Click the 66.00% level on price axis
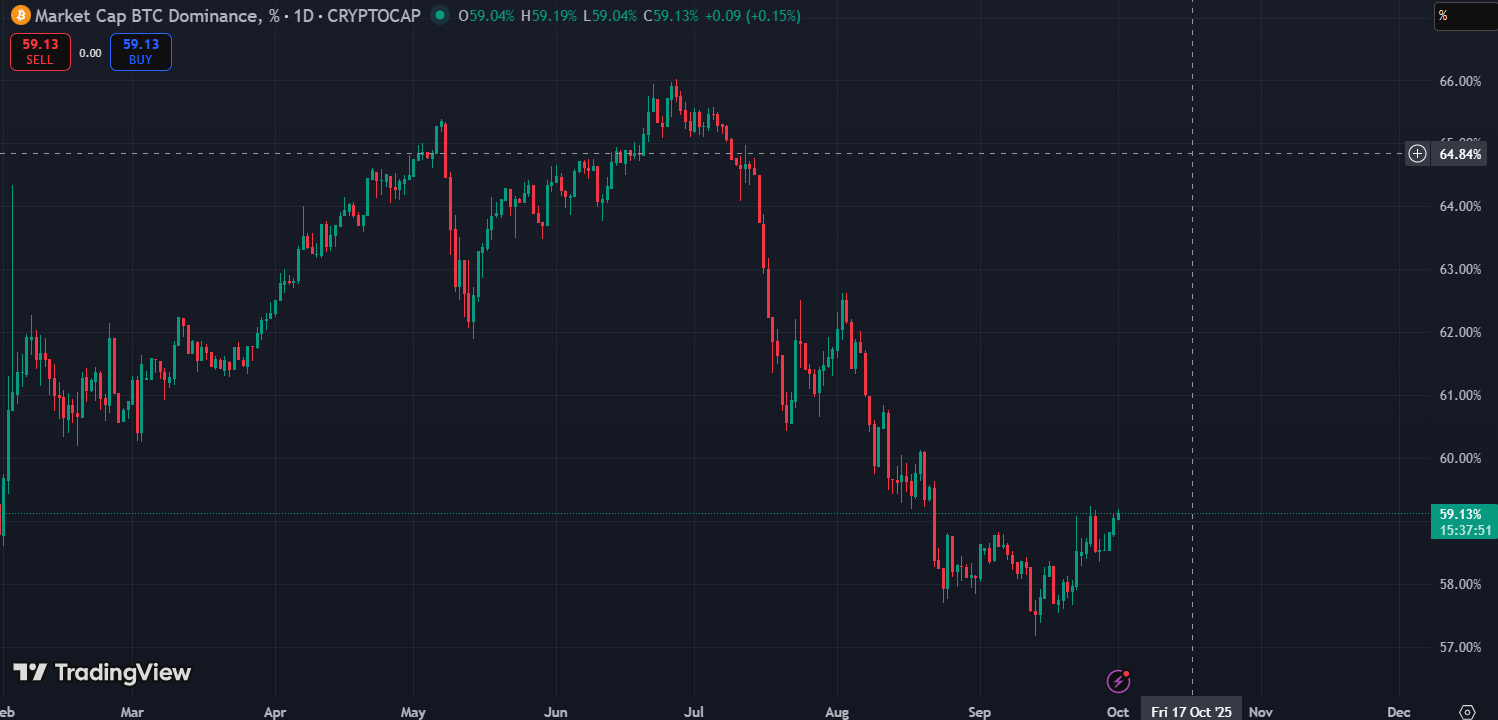The height and width of the screenshot is (720, 1498). [1460, 81]
